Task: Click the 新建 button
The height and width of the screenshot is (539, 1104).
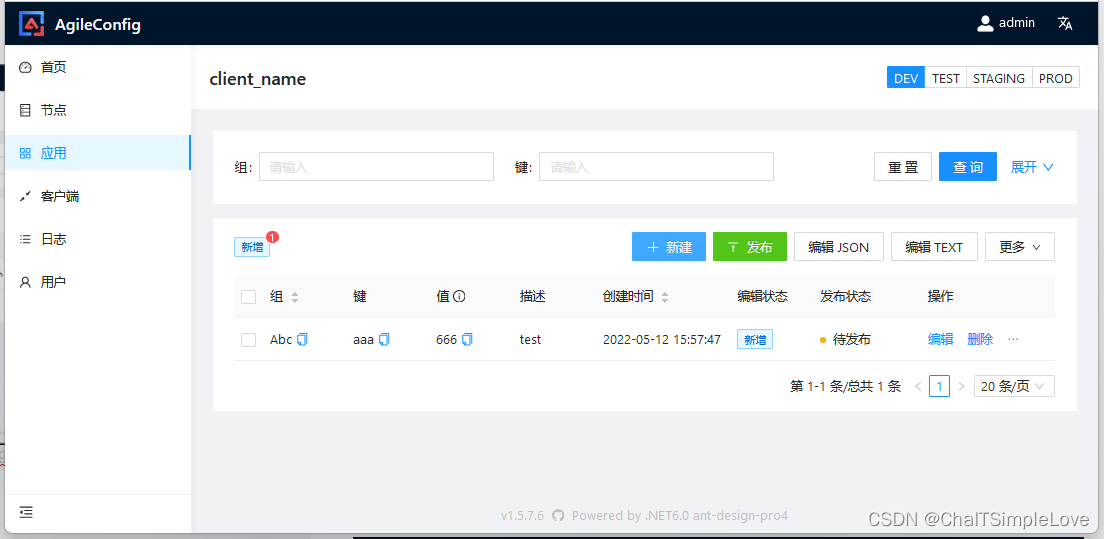Action: 669,247
